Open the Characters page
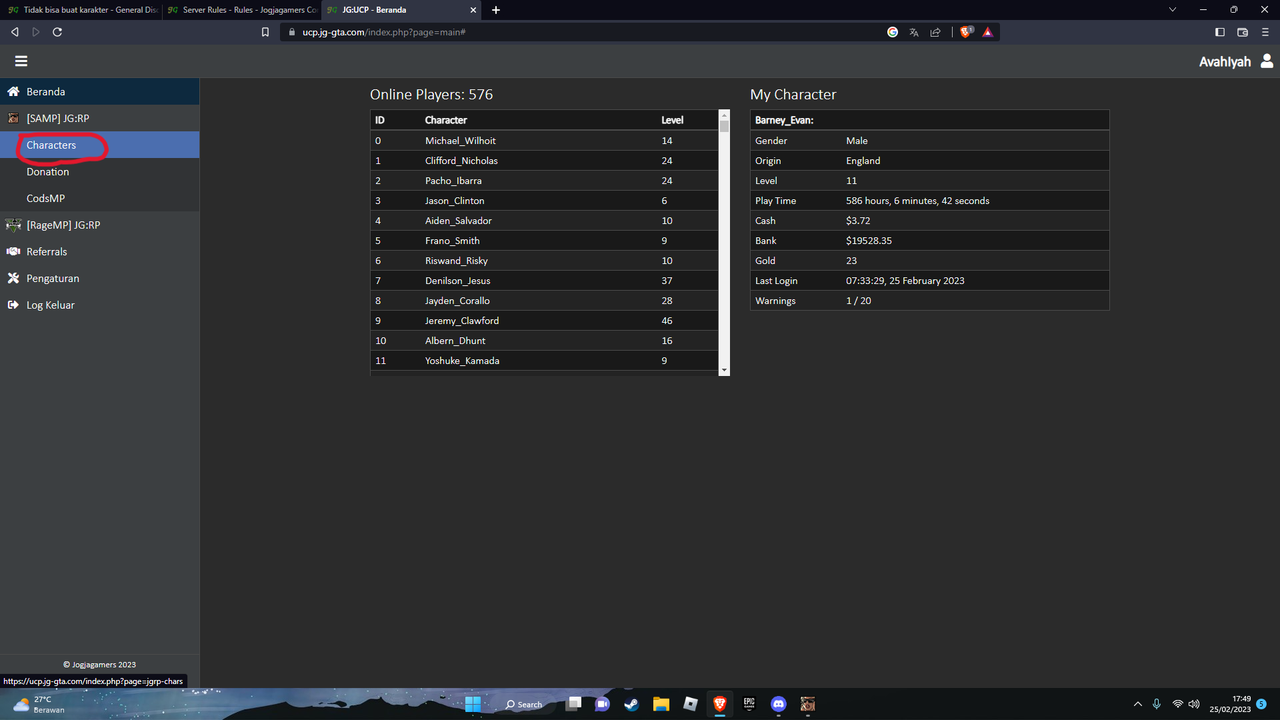 click(x=100, y=145)
